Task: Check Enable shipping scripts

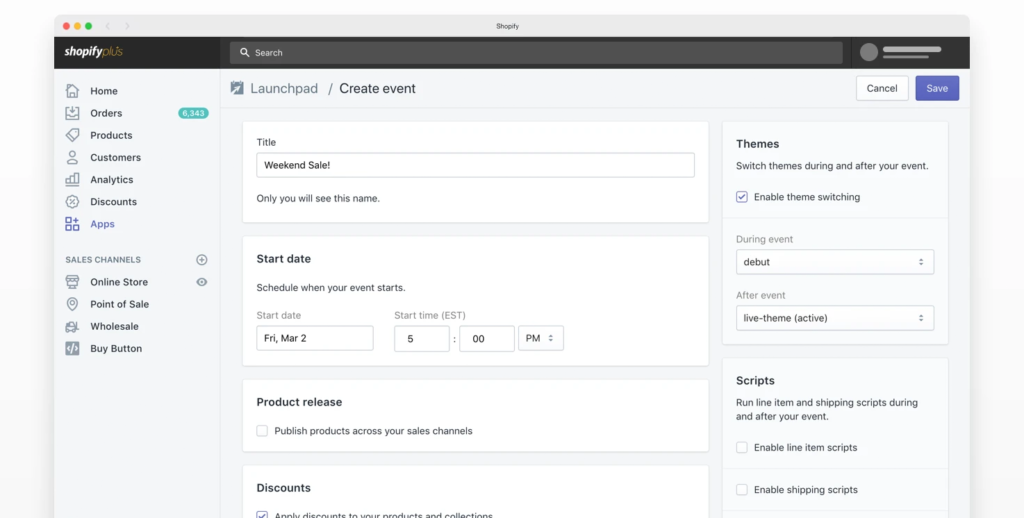Action: pos(742,490)
